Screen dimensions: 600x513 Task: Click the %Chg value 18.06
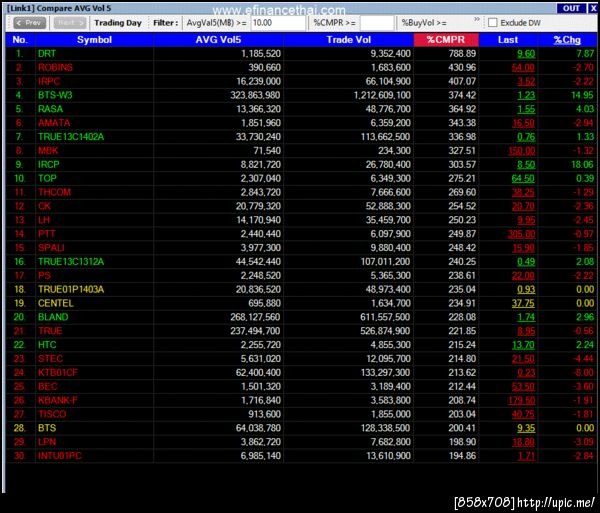click(582, 164)
